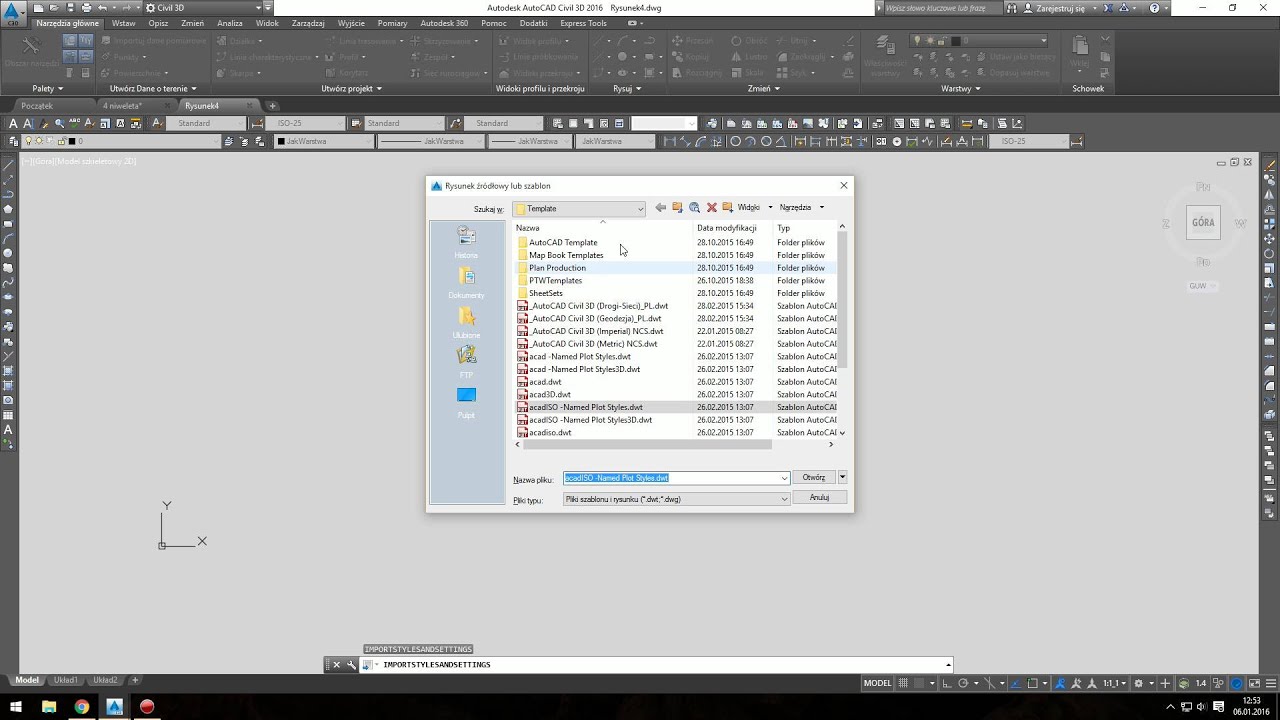Toggle clean screen icon in status bar
This screenshot has height=720, width=1280.
tap(1253, 683)
